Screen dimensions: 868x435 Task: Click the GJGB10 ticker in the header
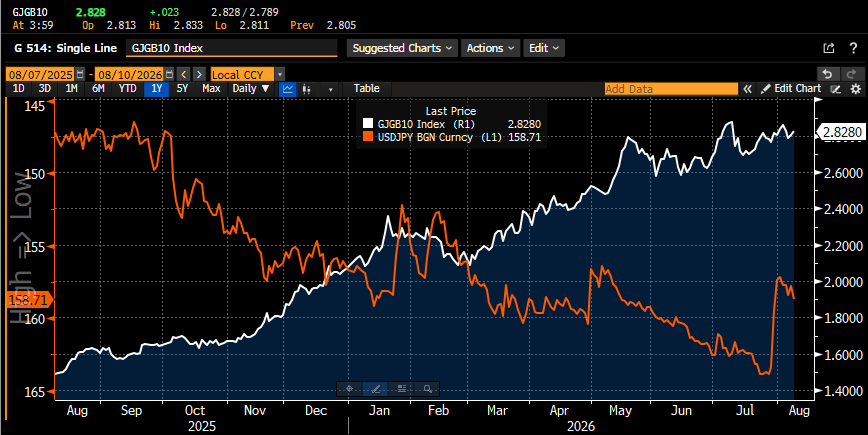29,12
